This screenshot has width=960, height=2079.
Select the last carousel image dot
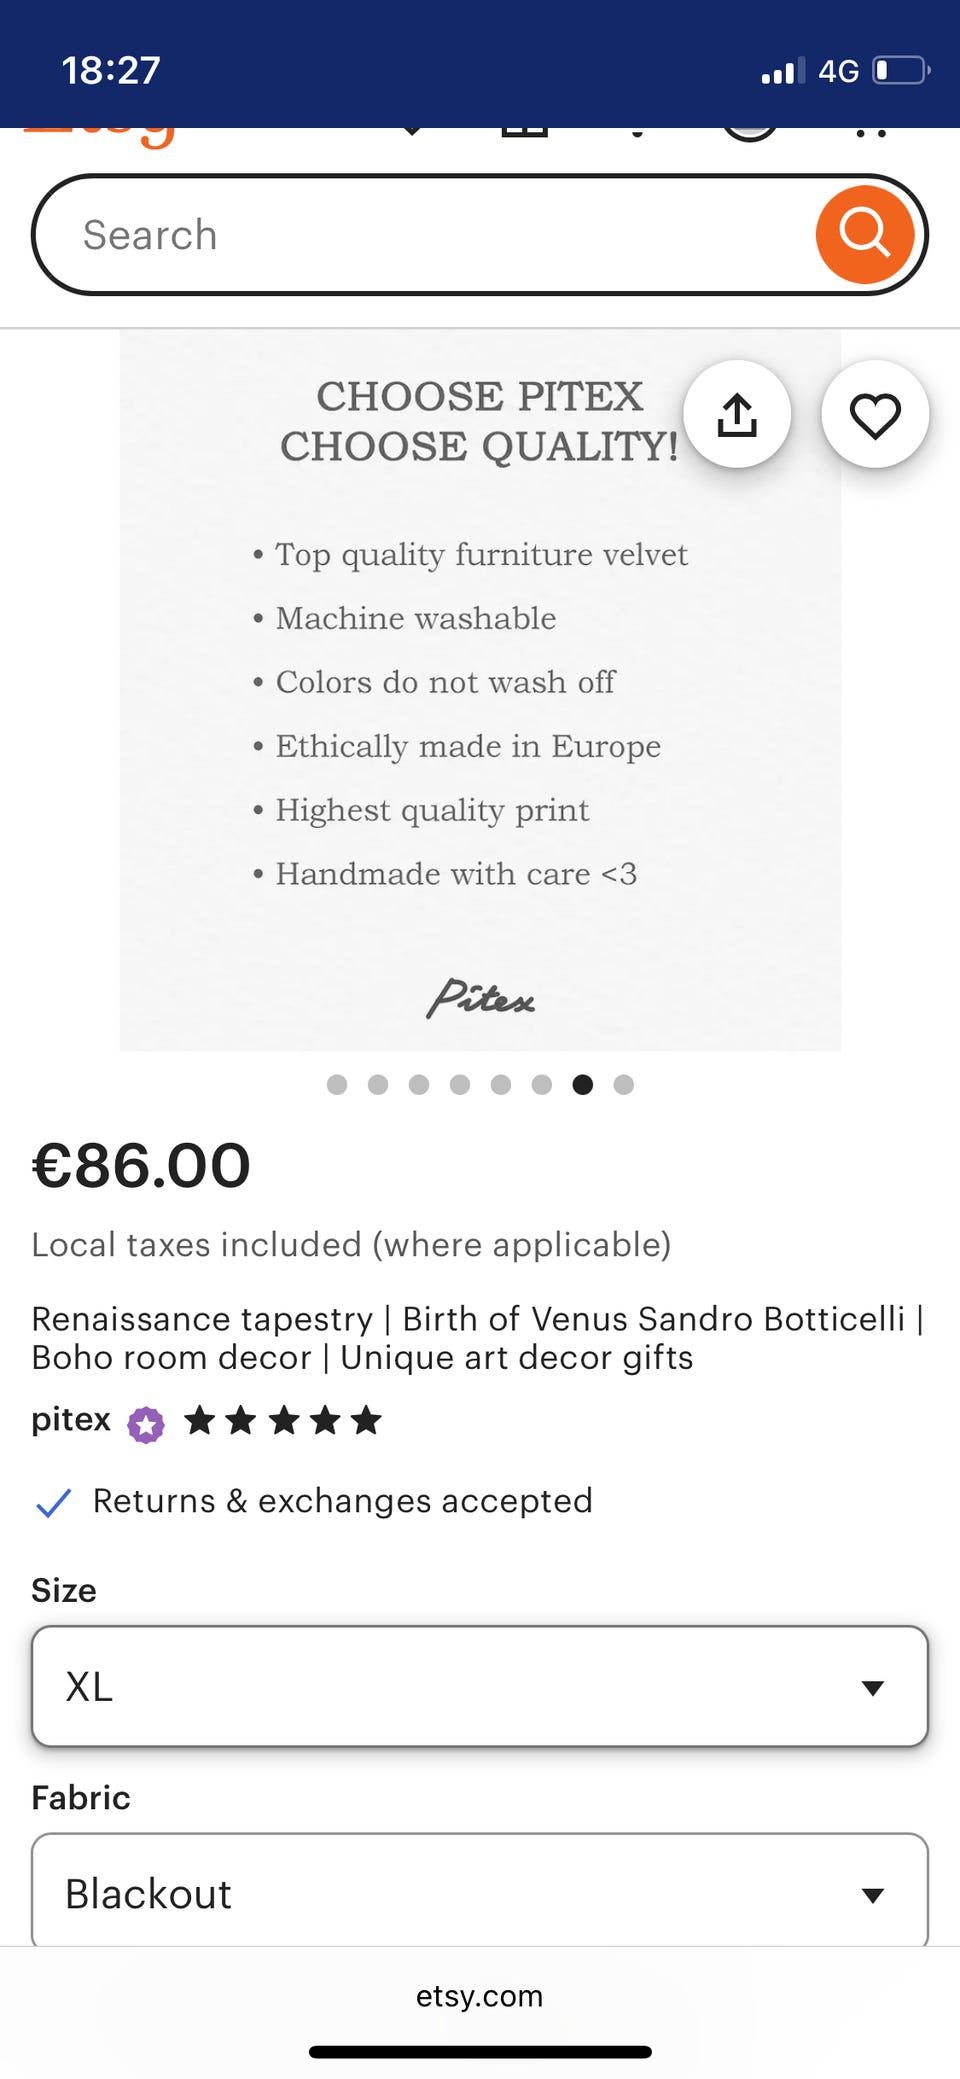[x=624, y=1085]
